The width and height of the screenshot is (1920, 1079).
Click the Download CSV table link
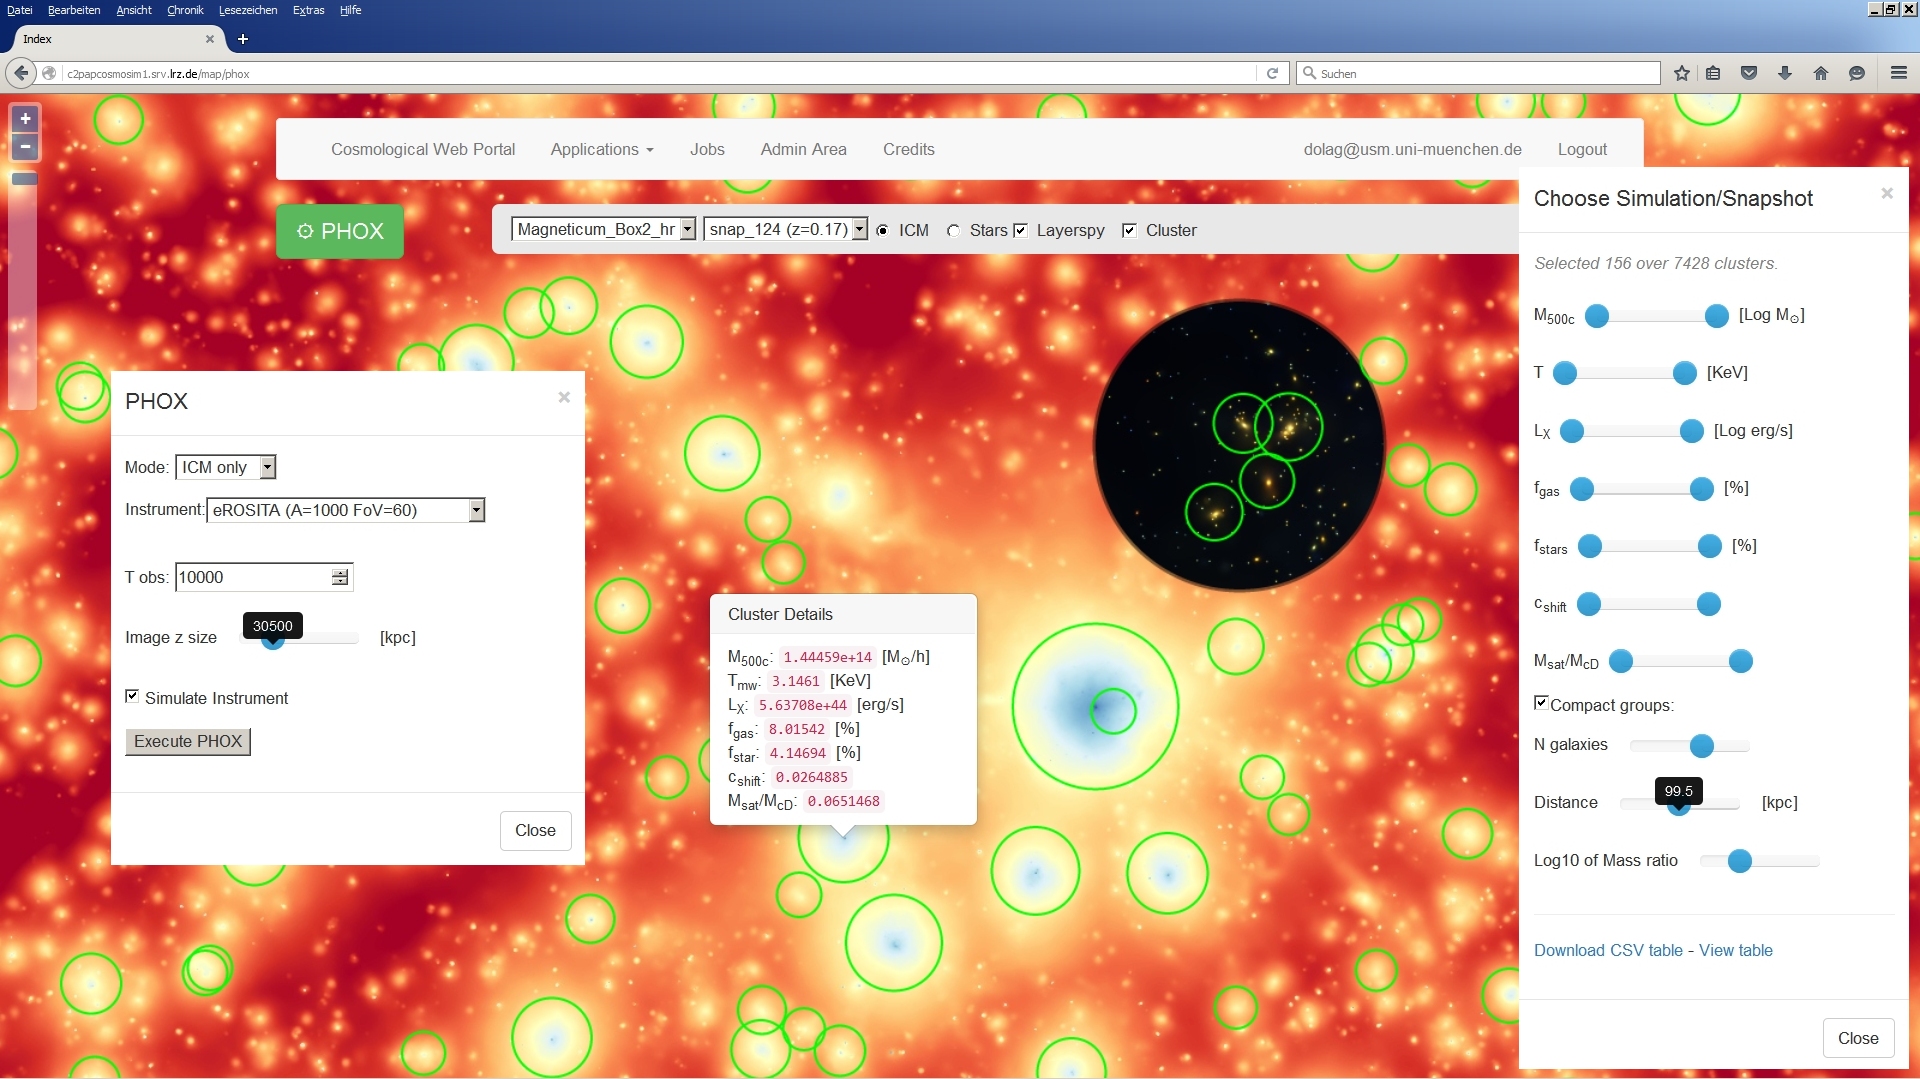[1608, 950]
